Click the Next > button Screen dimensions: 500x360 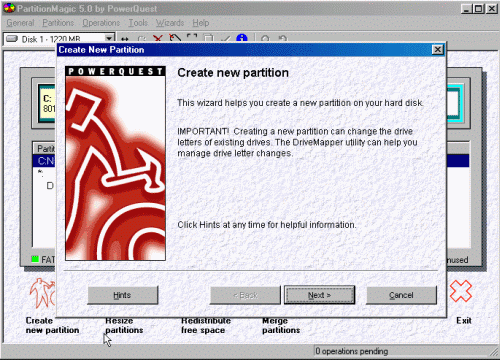point(319,295)
